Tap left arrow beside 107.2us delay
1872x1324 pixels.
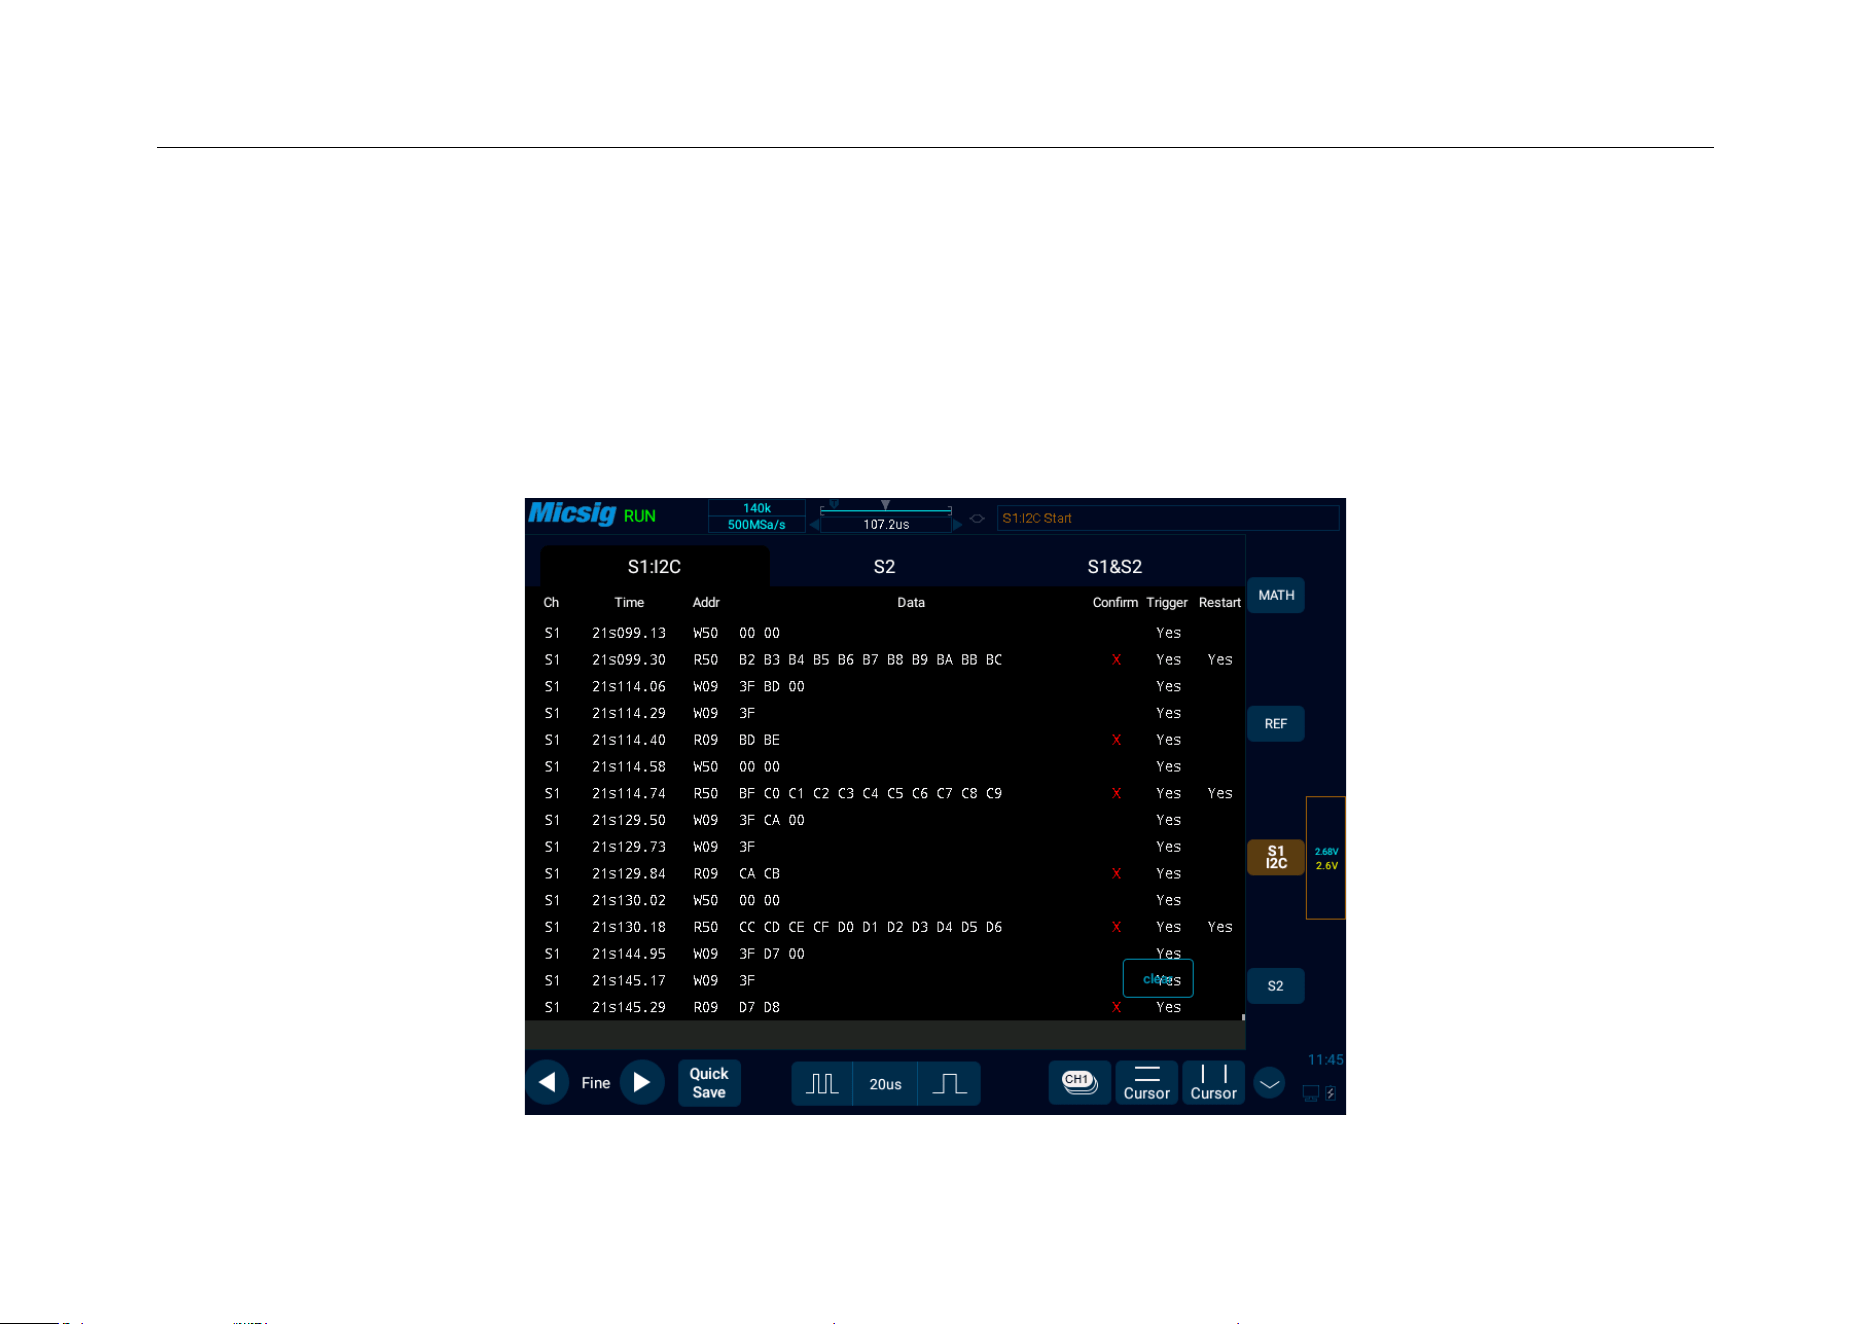[814, 525]
